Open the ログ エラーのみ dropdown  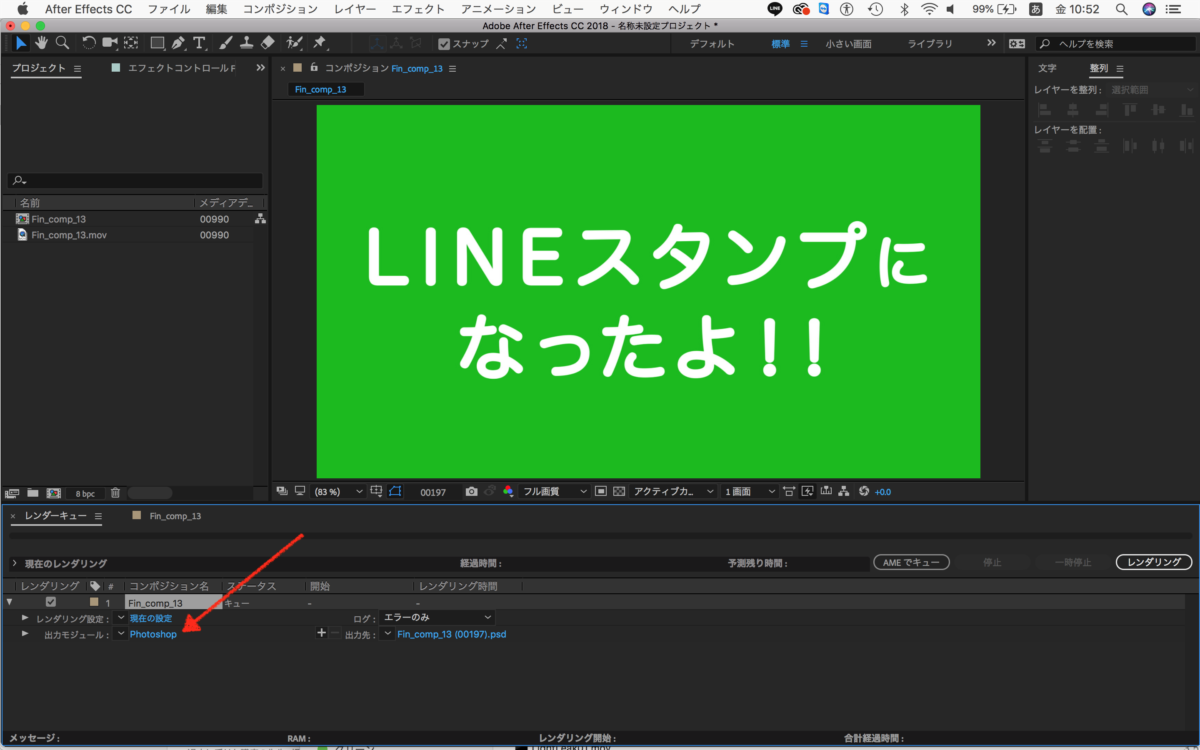pyautogui.click(x=438, y=618)
